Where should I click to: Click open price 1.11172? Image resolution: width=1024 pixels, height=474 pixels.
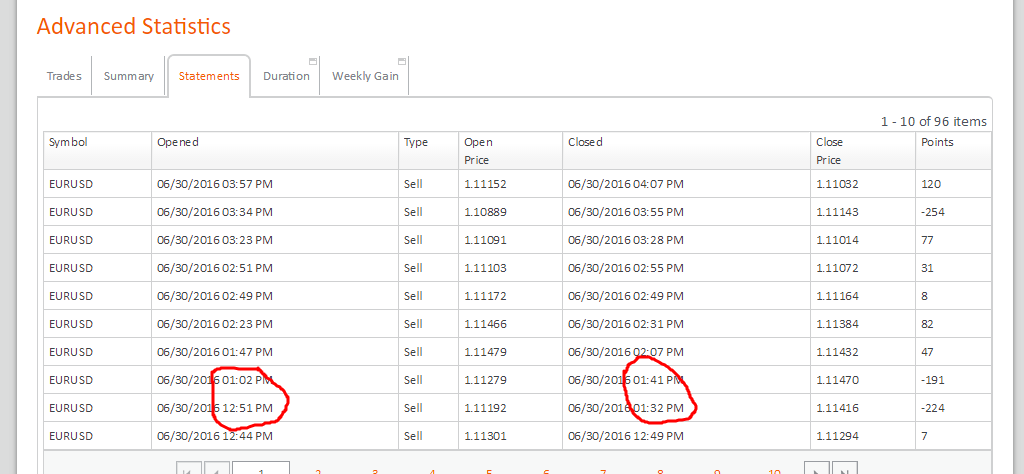[485, 296]
